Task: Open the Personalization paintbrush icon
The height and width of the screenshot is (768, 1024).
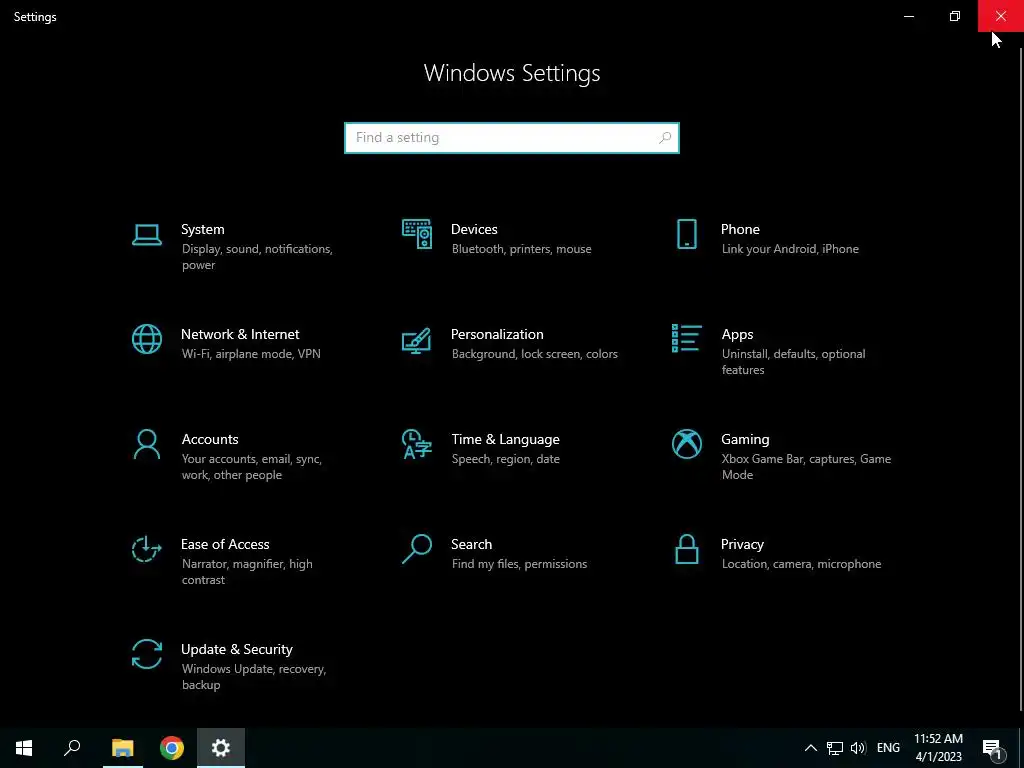Action: point(417,340)
